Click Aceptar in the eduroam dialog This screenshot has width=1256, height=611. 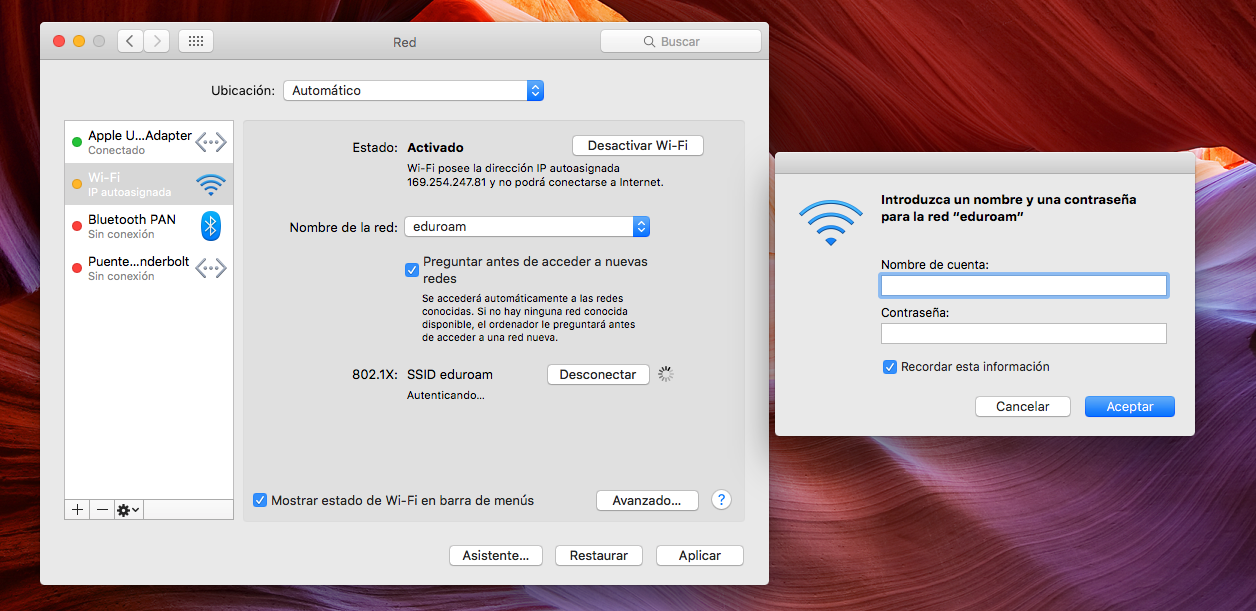(x=1130, y=407)
